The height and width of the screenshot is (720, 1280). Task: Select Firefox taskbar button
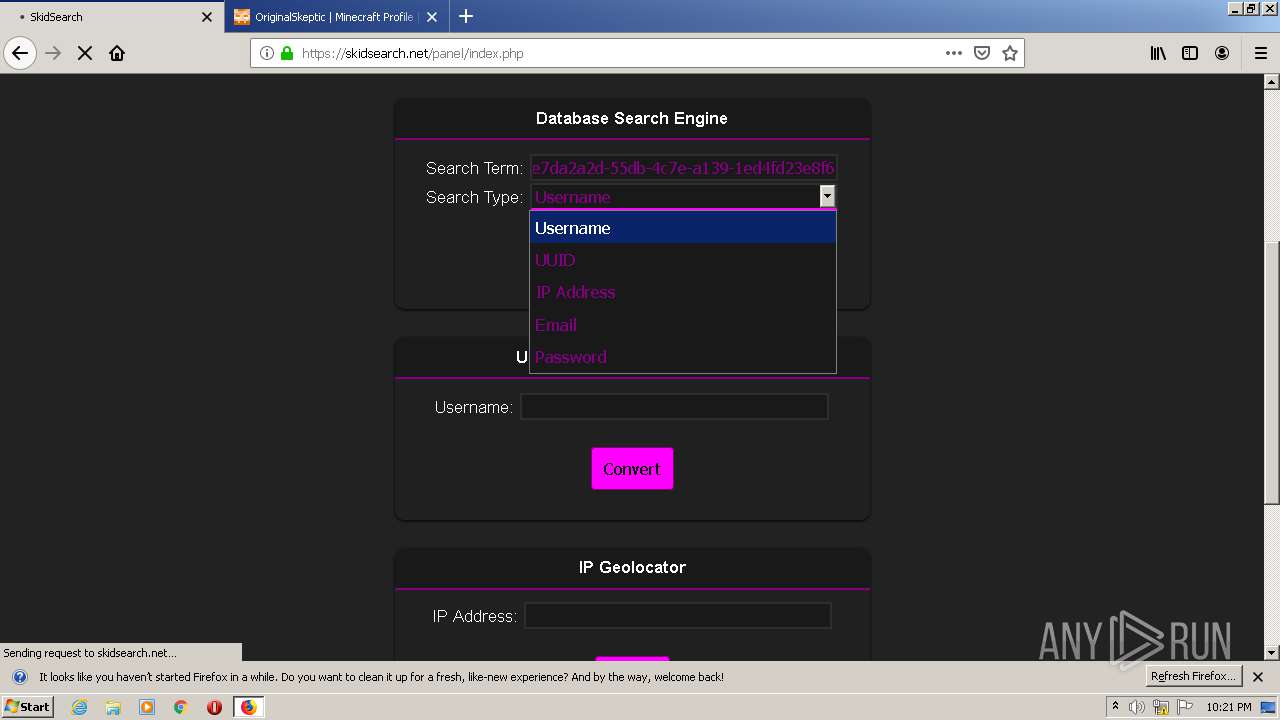click(249, 707)
